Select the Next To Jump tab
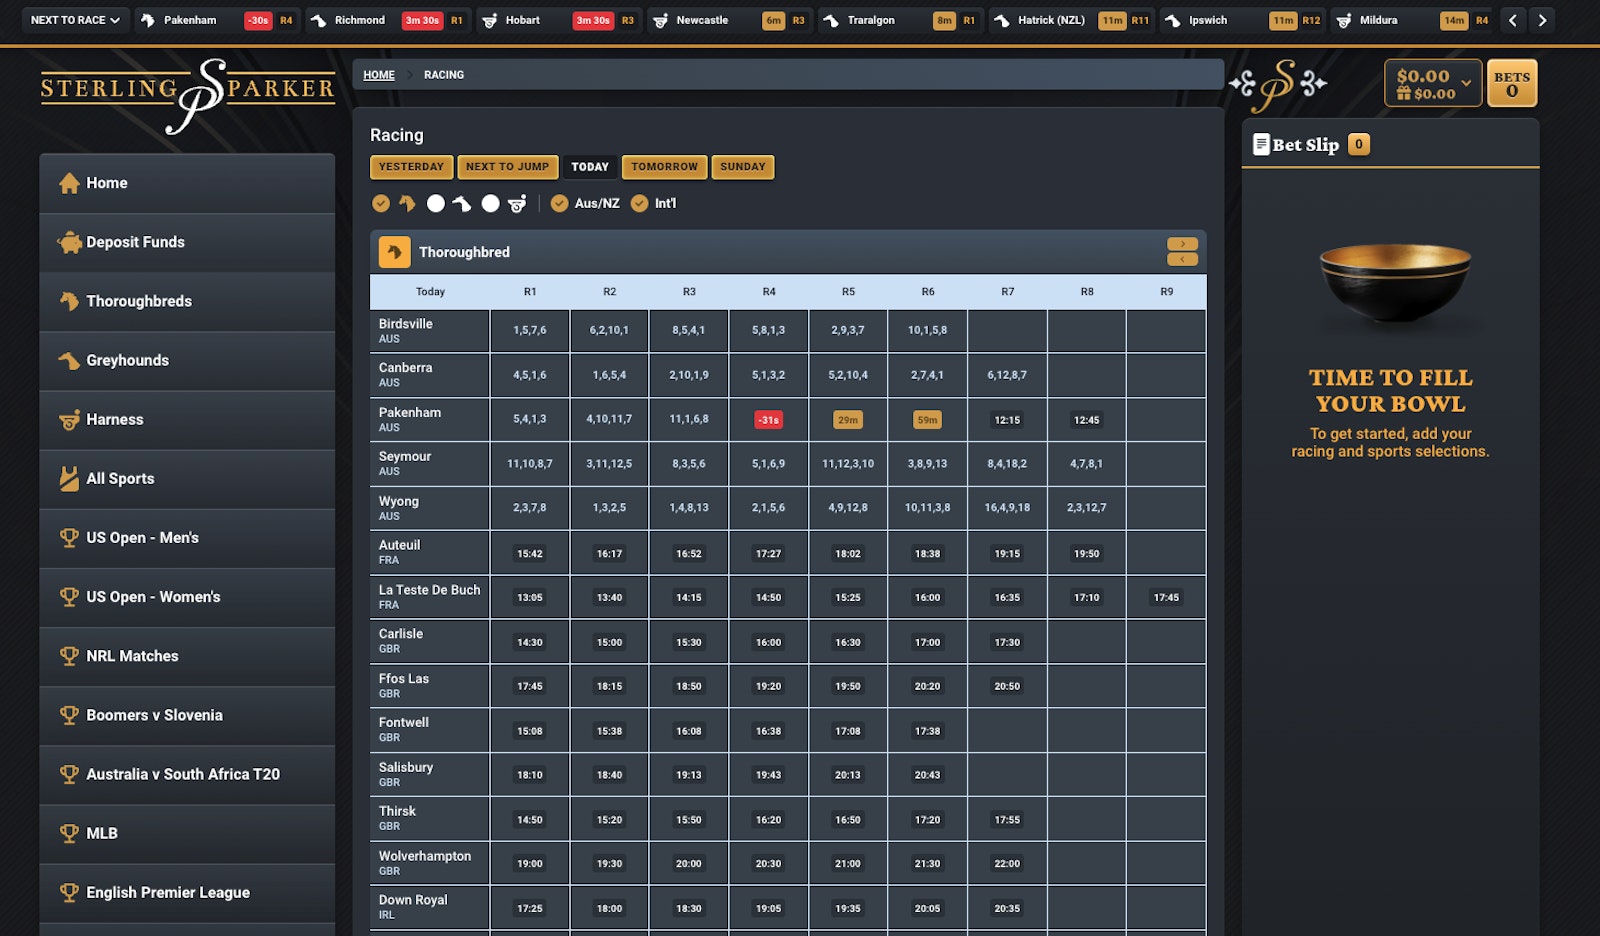Viewport: 1600px width, 936px height. (x=507, y=167)
